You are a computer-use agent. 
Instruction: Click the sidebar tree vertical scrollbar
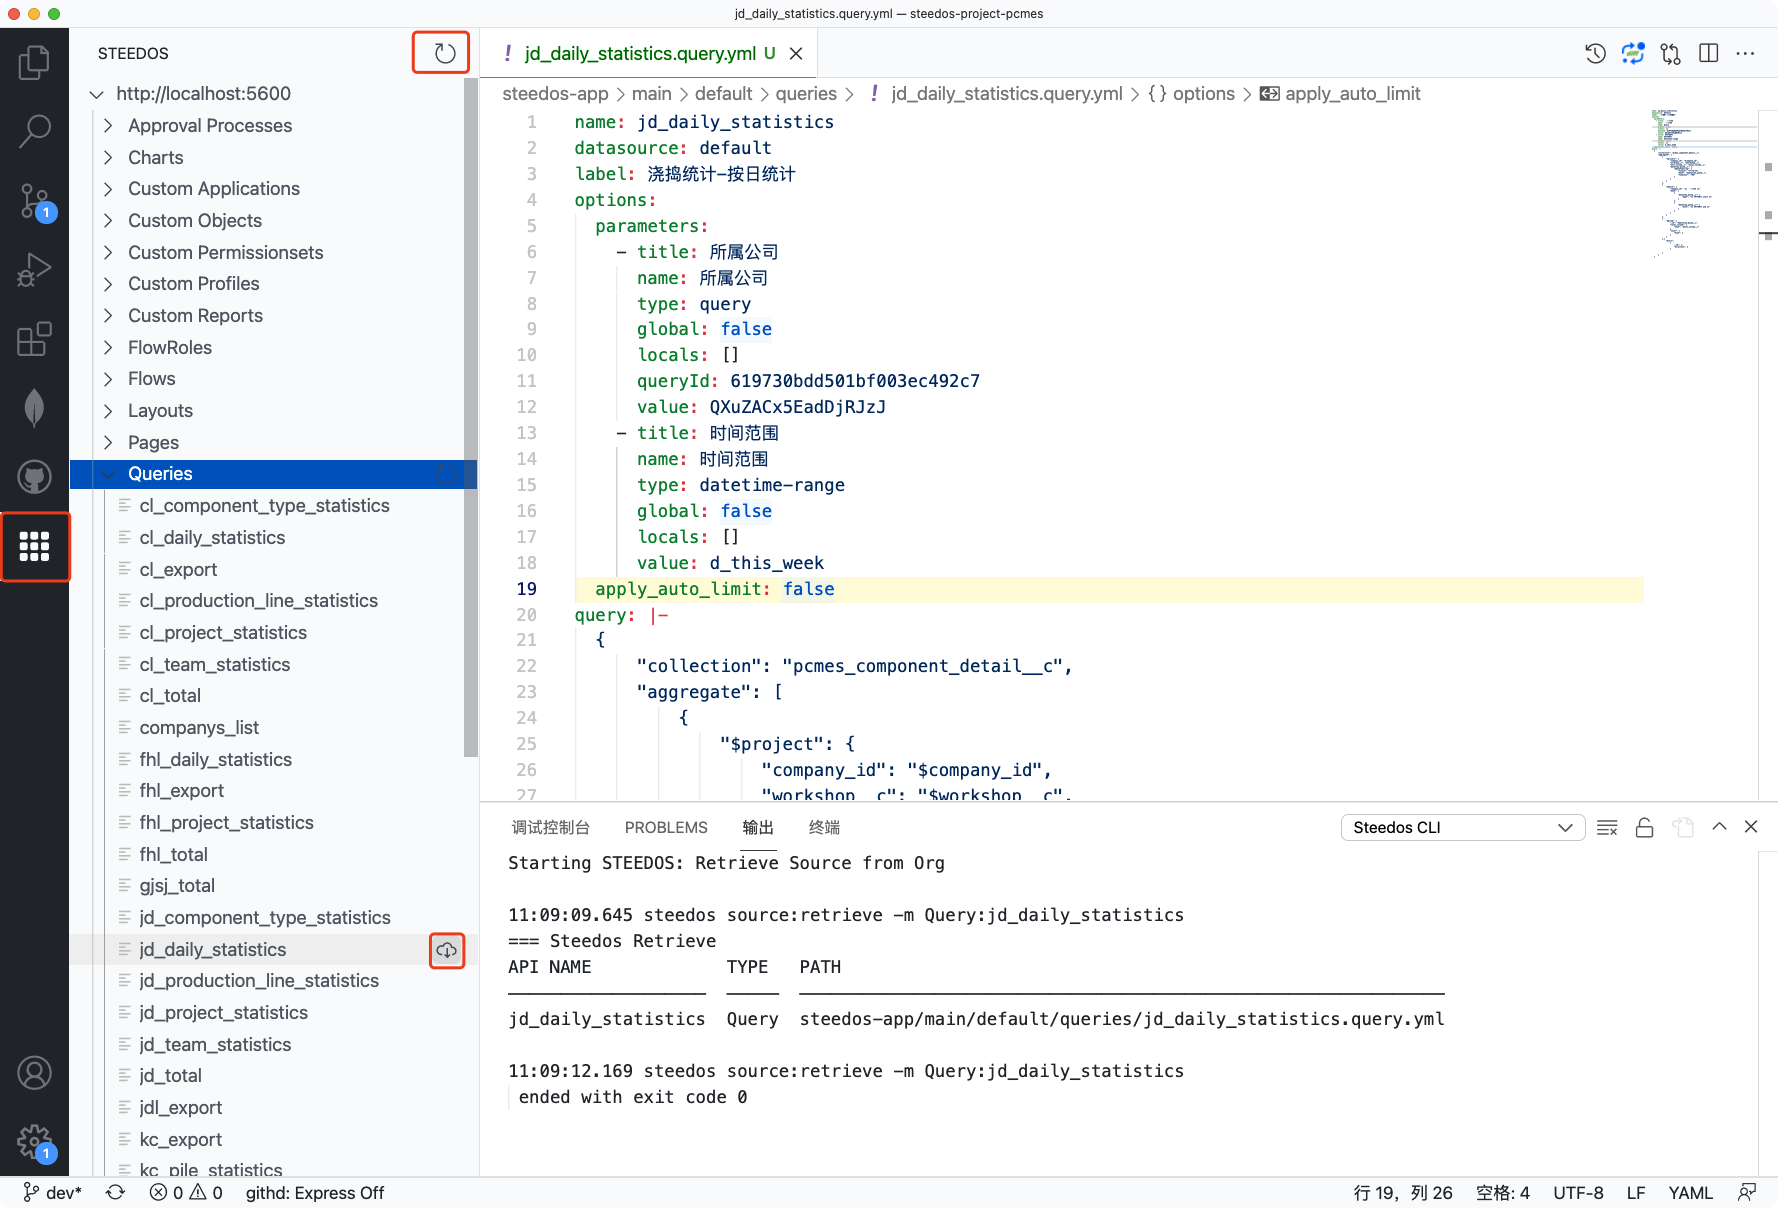pyautogui.click(x=471, y=418)
